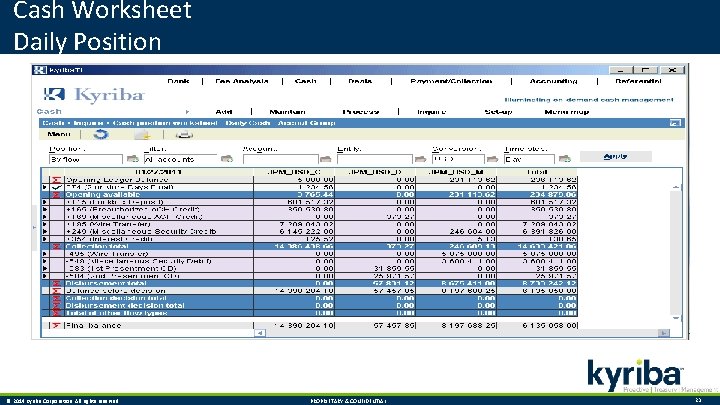Click the JPM_USD_D column header

click(375, 172)
